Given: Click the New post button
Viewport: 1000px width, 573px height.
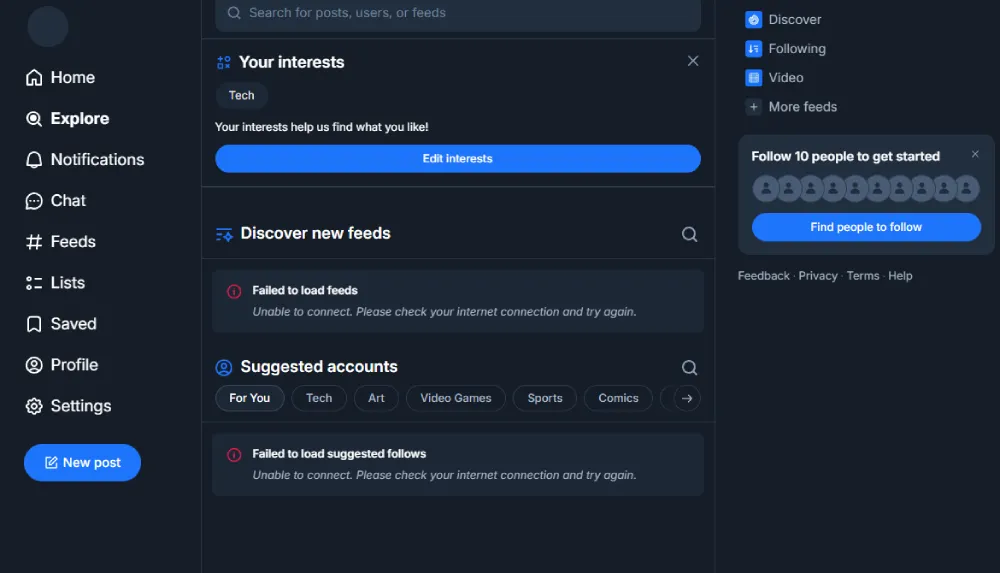Looking at the screenshot, I should [x=82, y=462].
